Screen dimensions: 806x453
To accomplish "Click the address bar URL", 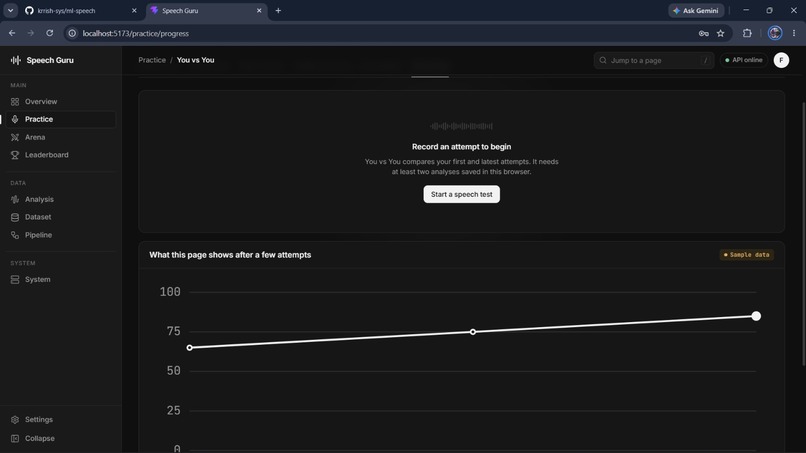I will [136, 33].
